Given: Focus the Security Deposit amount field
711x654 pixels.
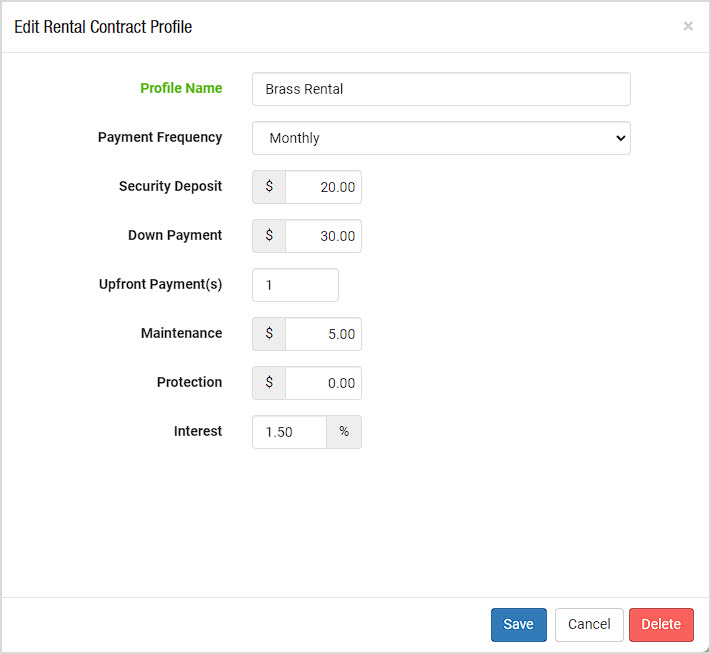Looking at the screenshot, I should tap(323, 187).
